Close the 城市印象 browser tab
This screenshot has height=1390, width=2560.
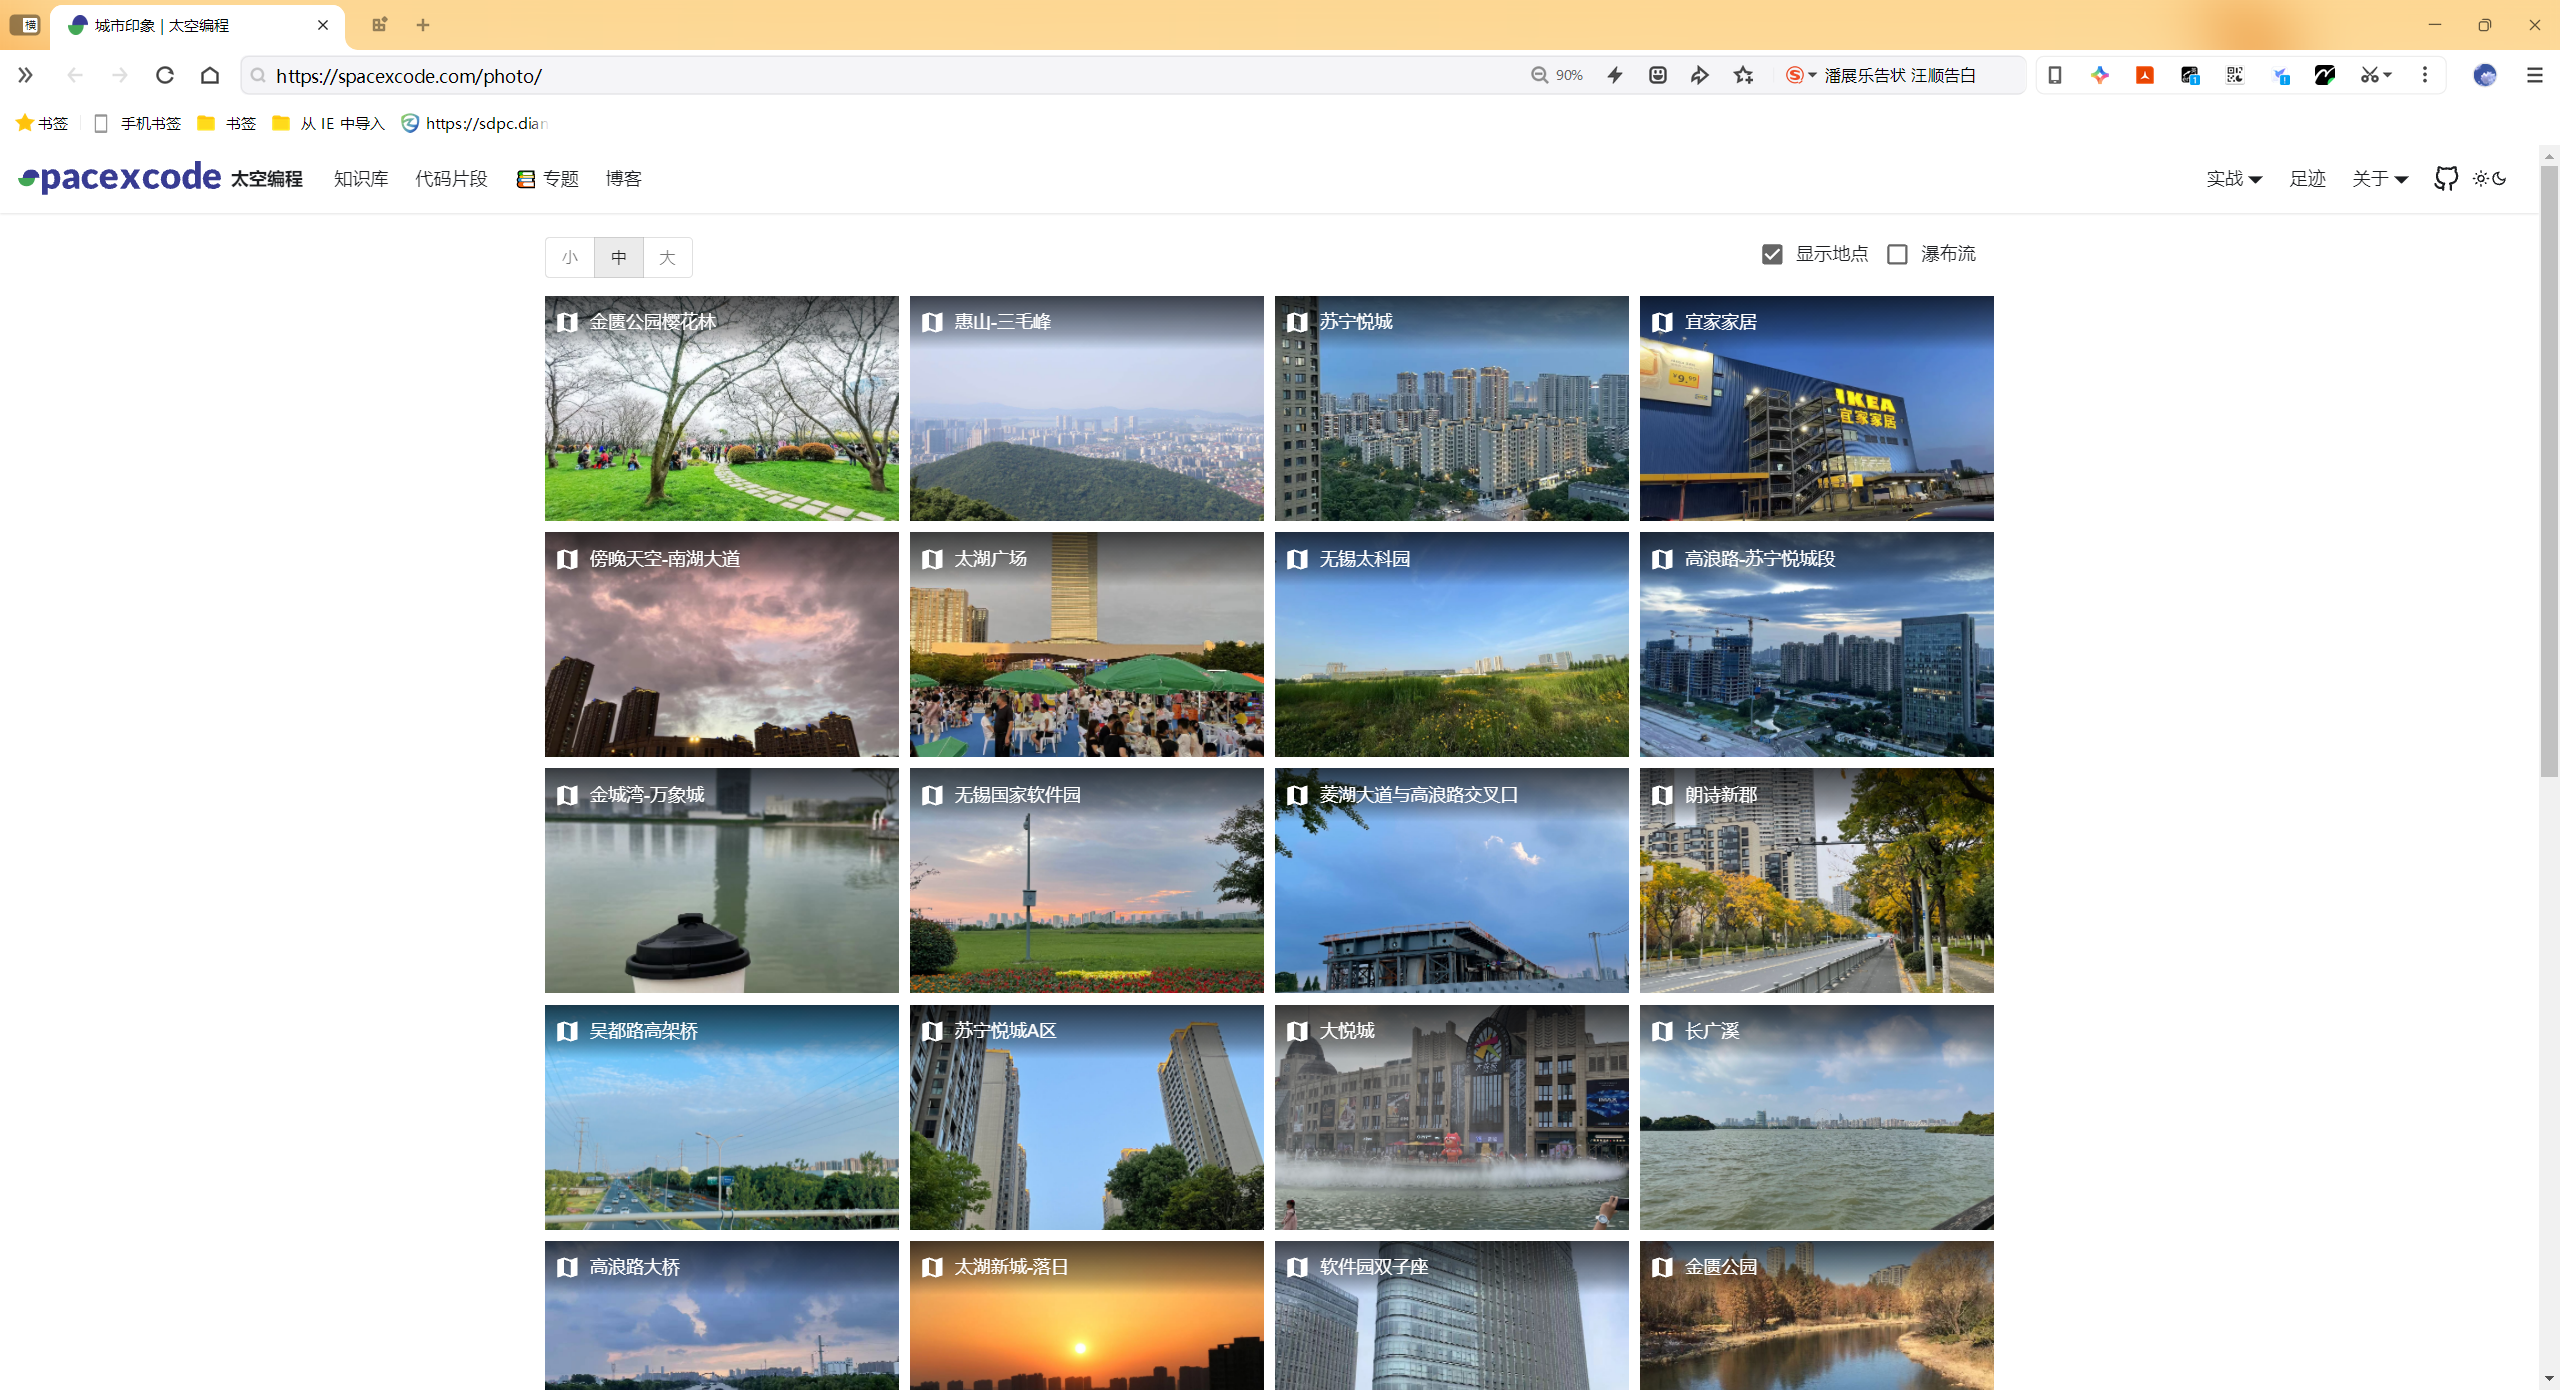pyautogui.click(x=323, y=25)
